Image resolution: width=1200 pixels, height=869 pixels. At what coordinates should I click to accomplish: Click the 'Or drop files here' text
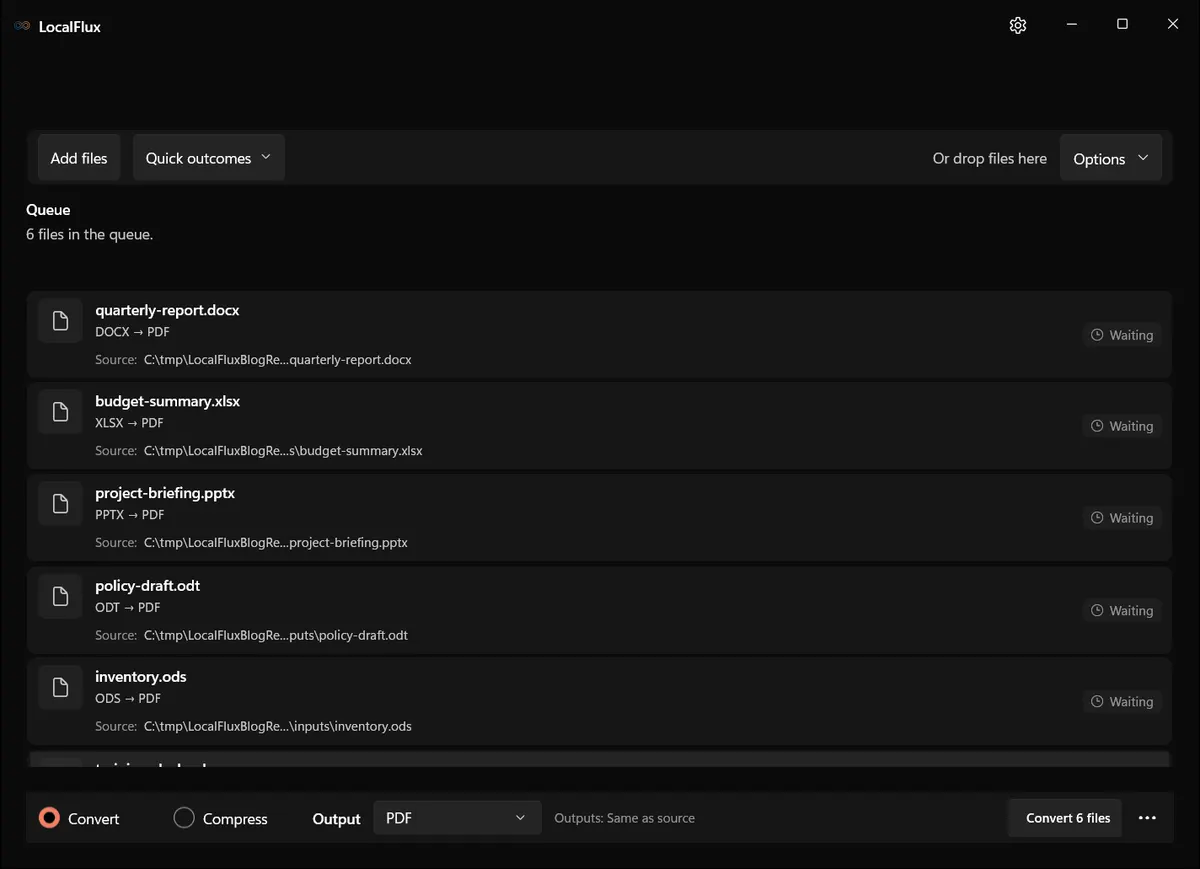(990, 158)
